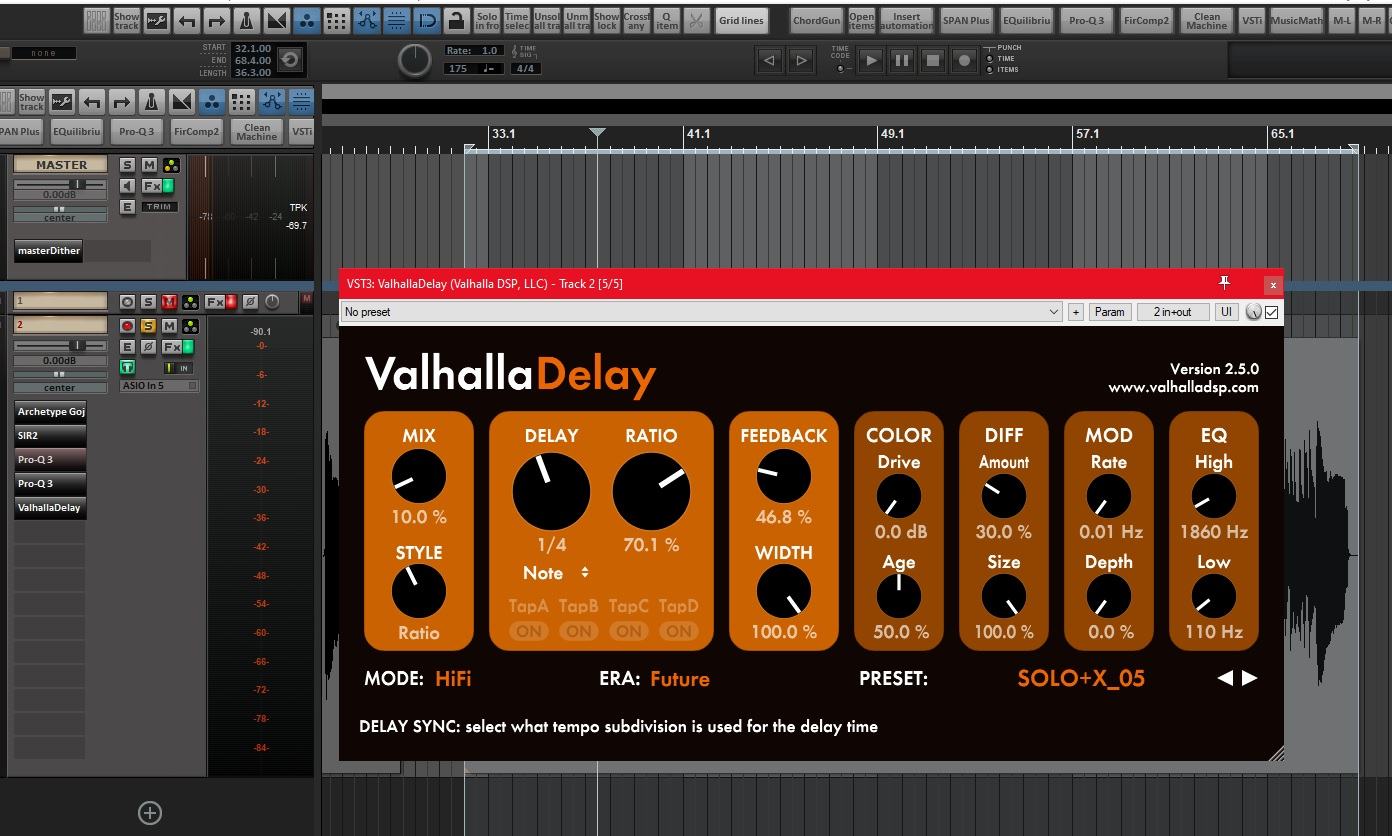Open masterDither on the Master track

[x=49, y=251]
